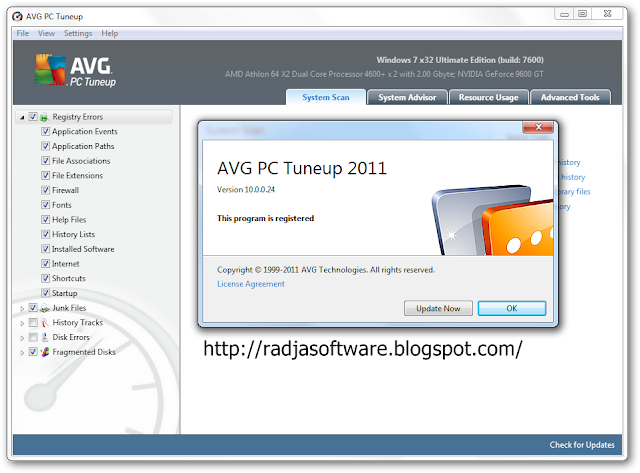Uncheck the Application Paths checkbox
Image resolution: width=640 pixels, height=473 pixels.
45,146
